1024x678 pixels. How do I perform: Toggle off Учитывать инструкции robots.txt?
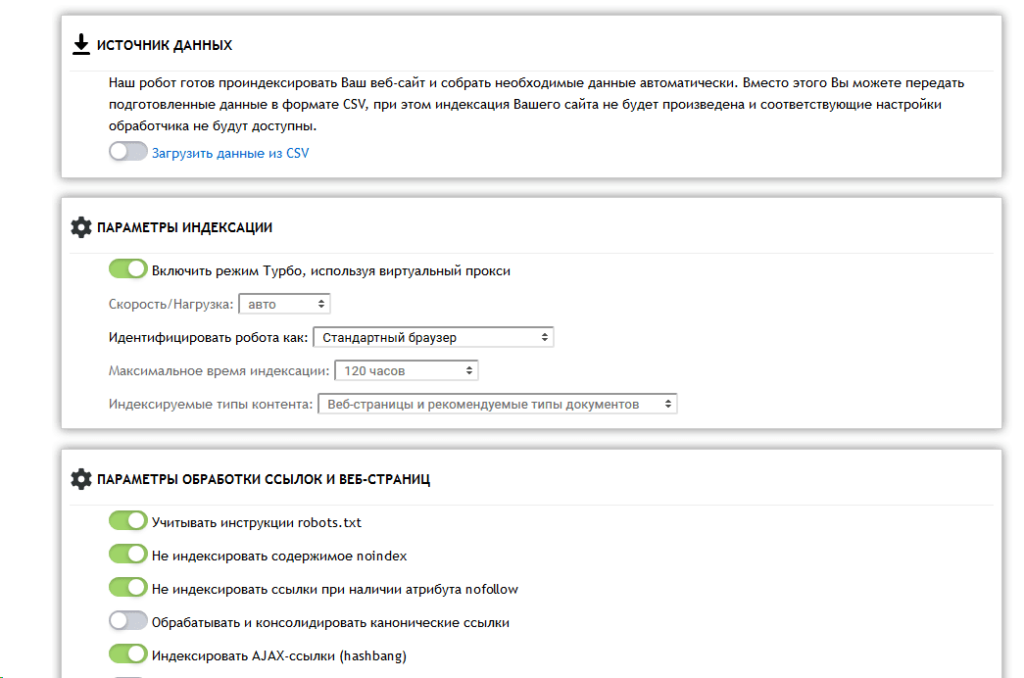pyautogui.click(x=128, y=521)
